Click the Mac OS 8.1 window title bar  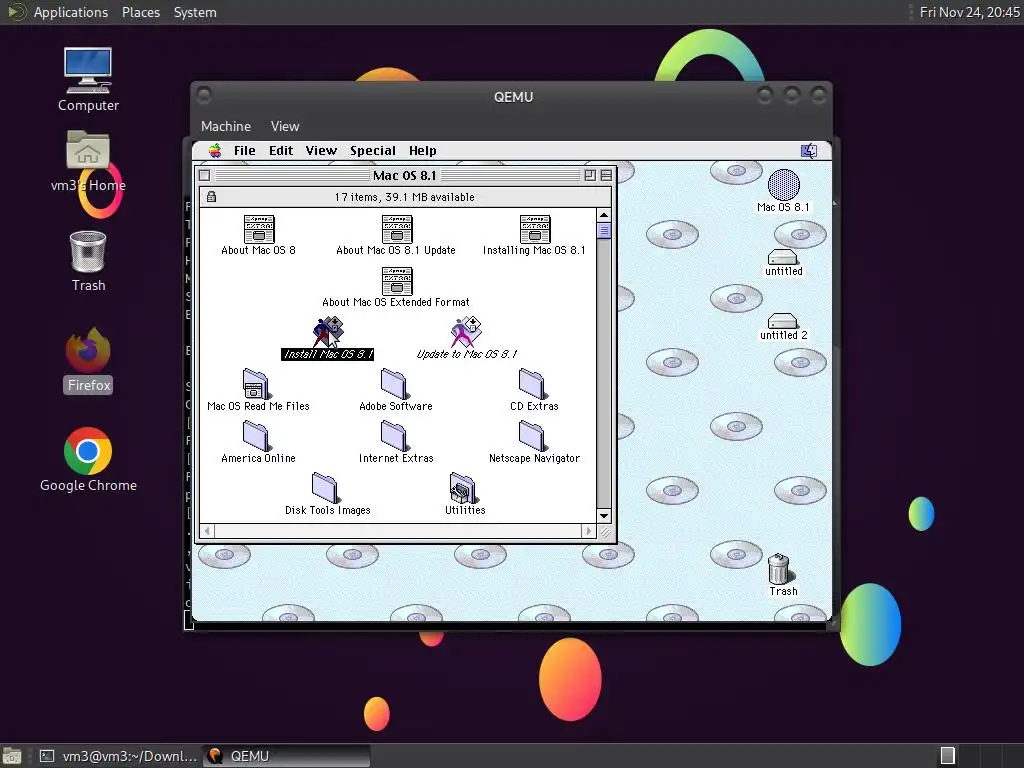[x=404, y=176]
